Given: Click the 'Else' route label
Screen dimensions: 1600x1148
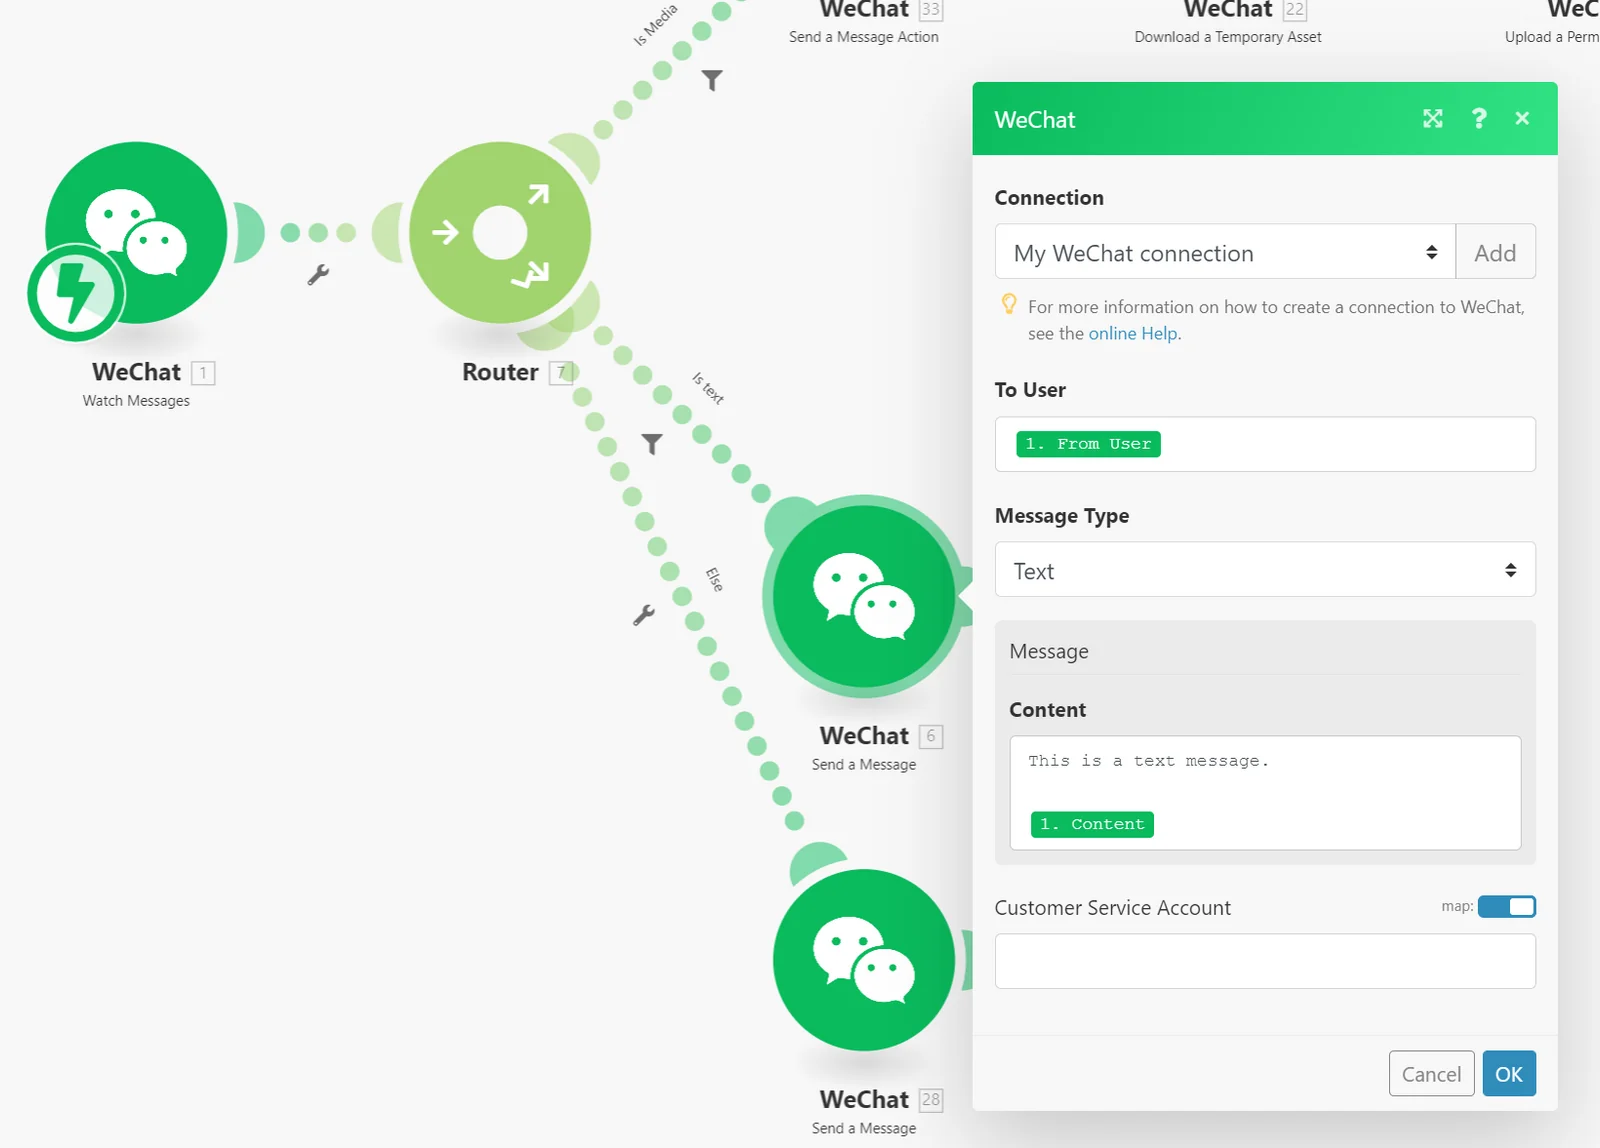Looking at the screenshot, I should [x=714, y=579].
